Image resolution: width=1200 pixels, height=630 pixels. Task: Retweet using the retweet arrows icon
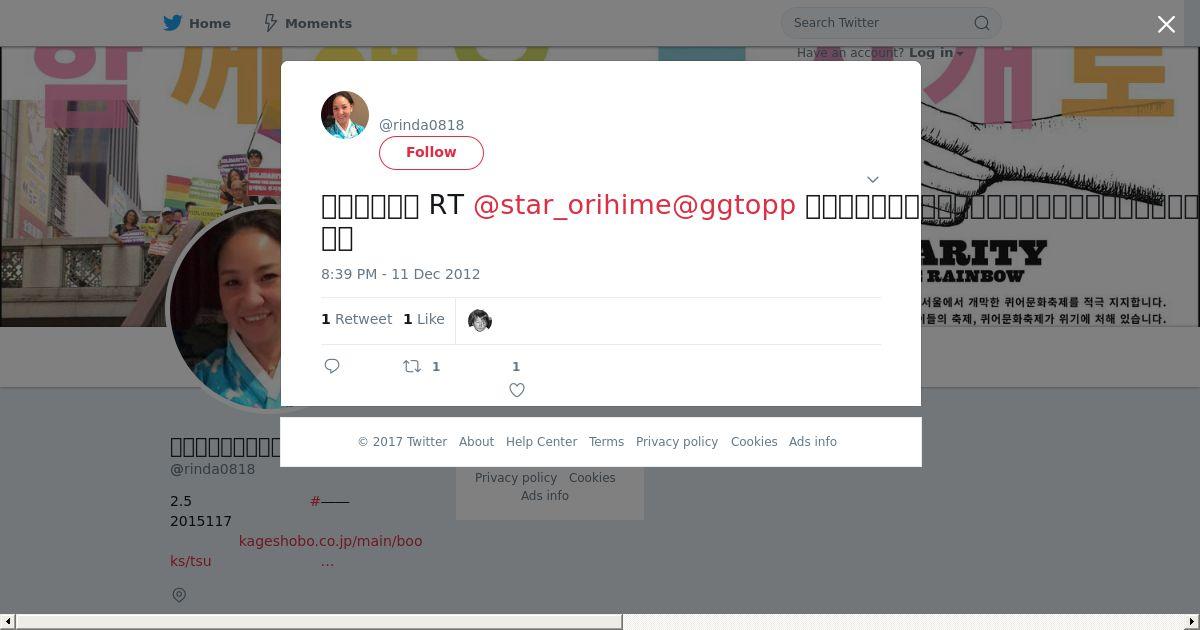pos(412,366)
